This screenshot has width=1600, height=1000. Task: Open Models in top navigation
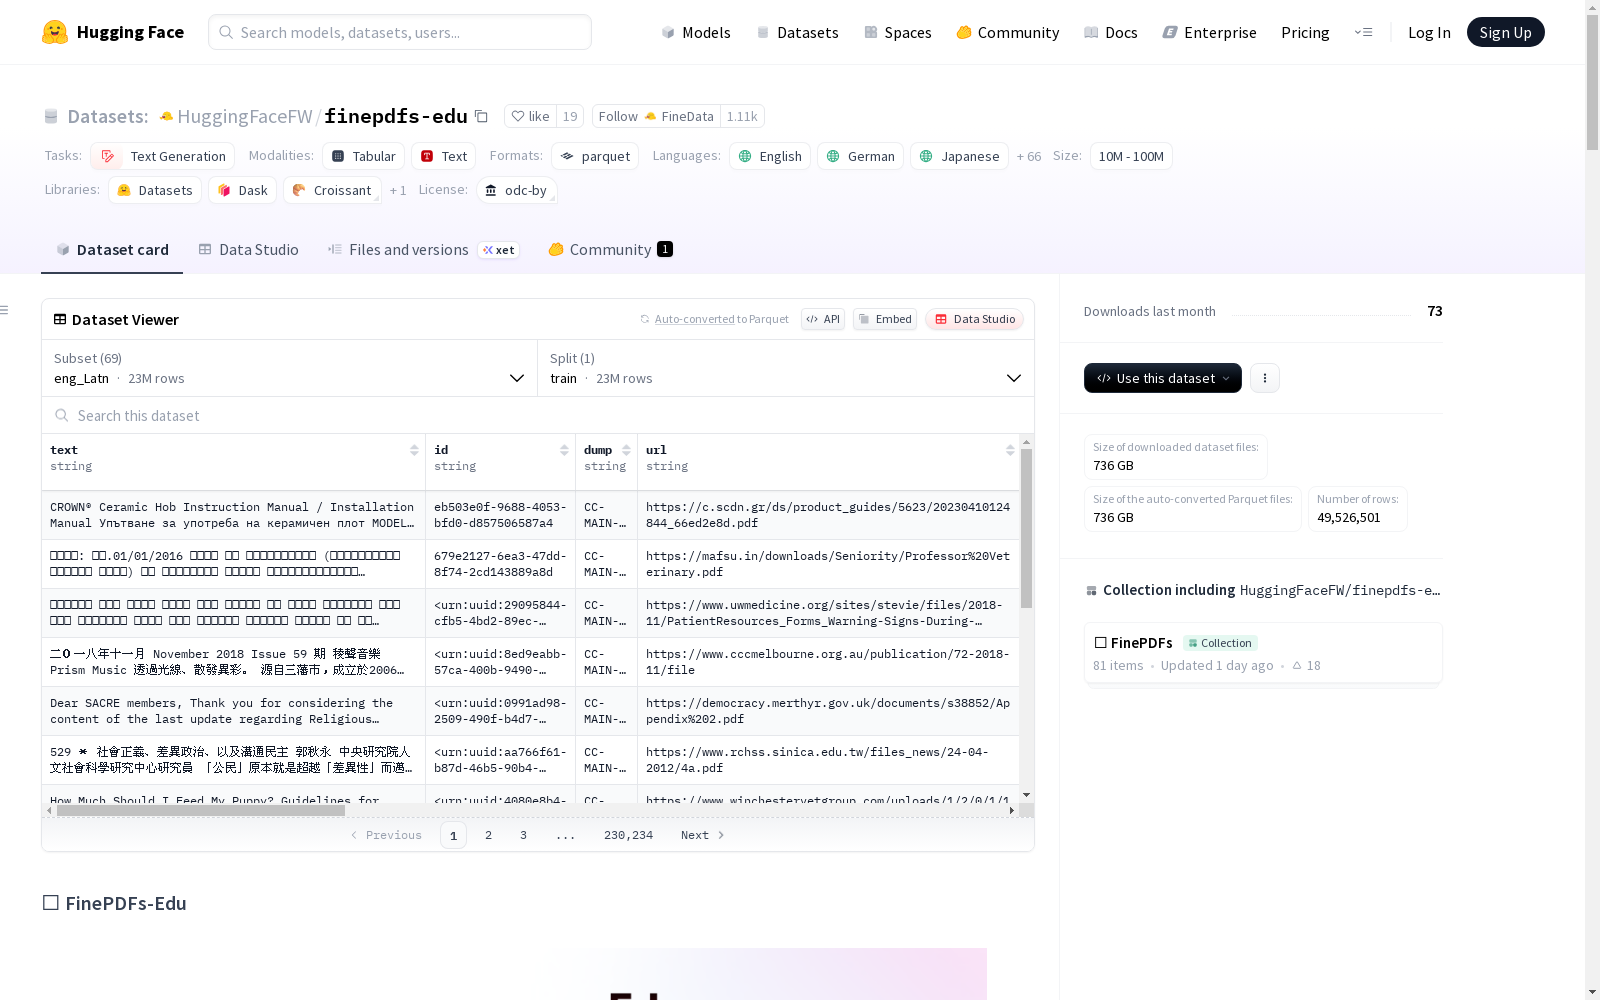pos(696,32)
